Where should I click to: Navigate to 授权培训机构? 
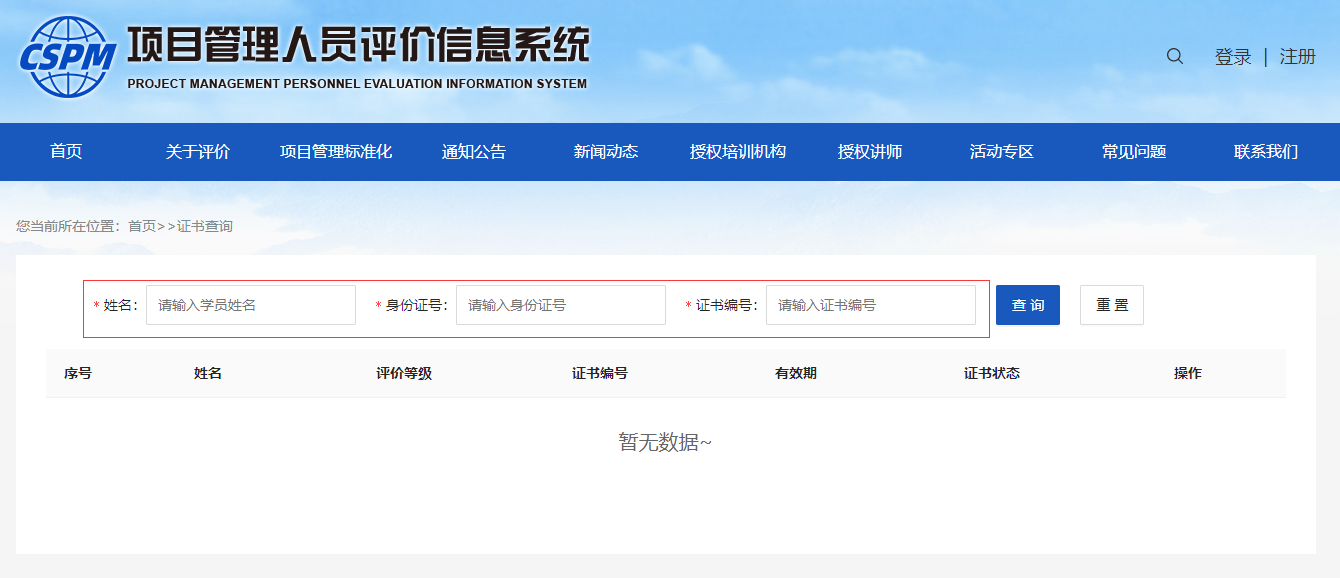tap(738, 152)
